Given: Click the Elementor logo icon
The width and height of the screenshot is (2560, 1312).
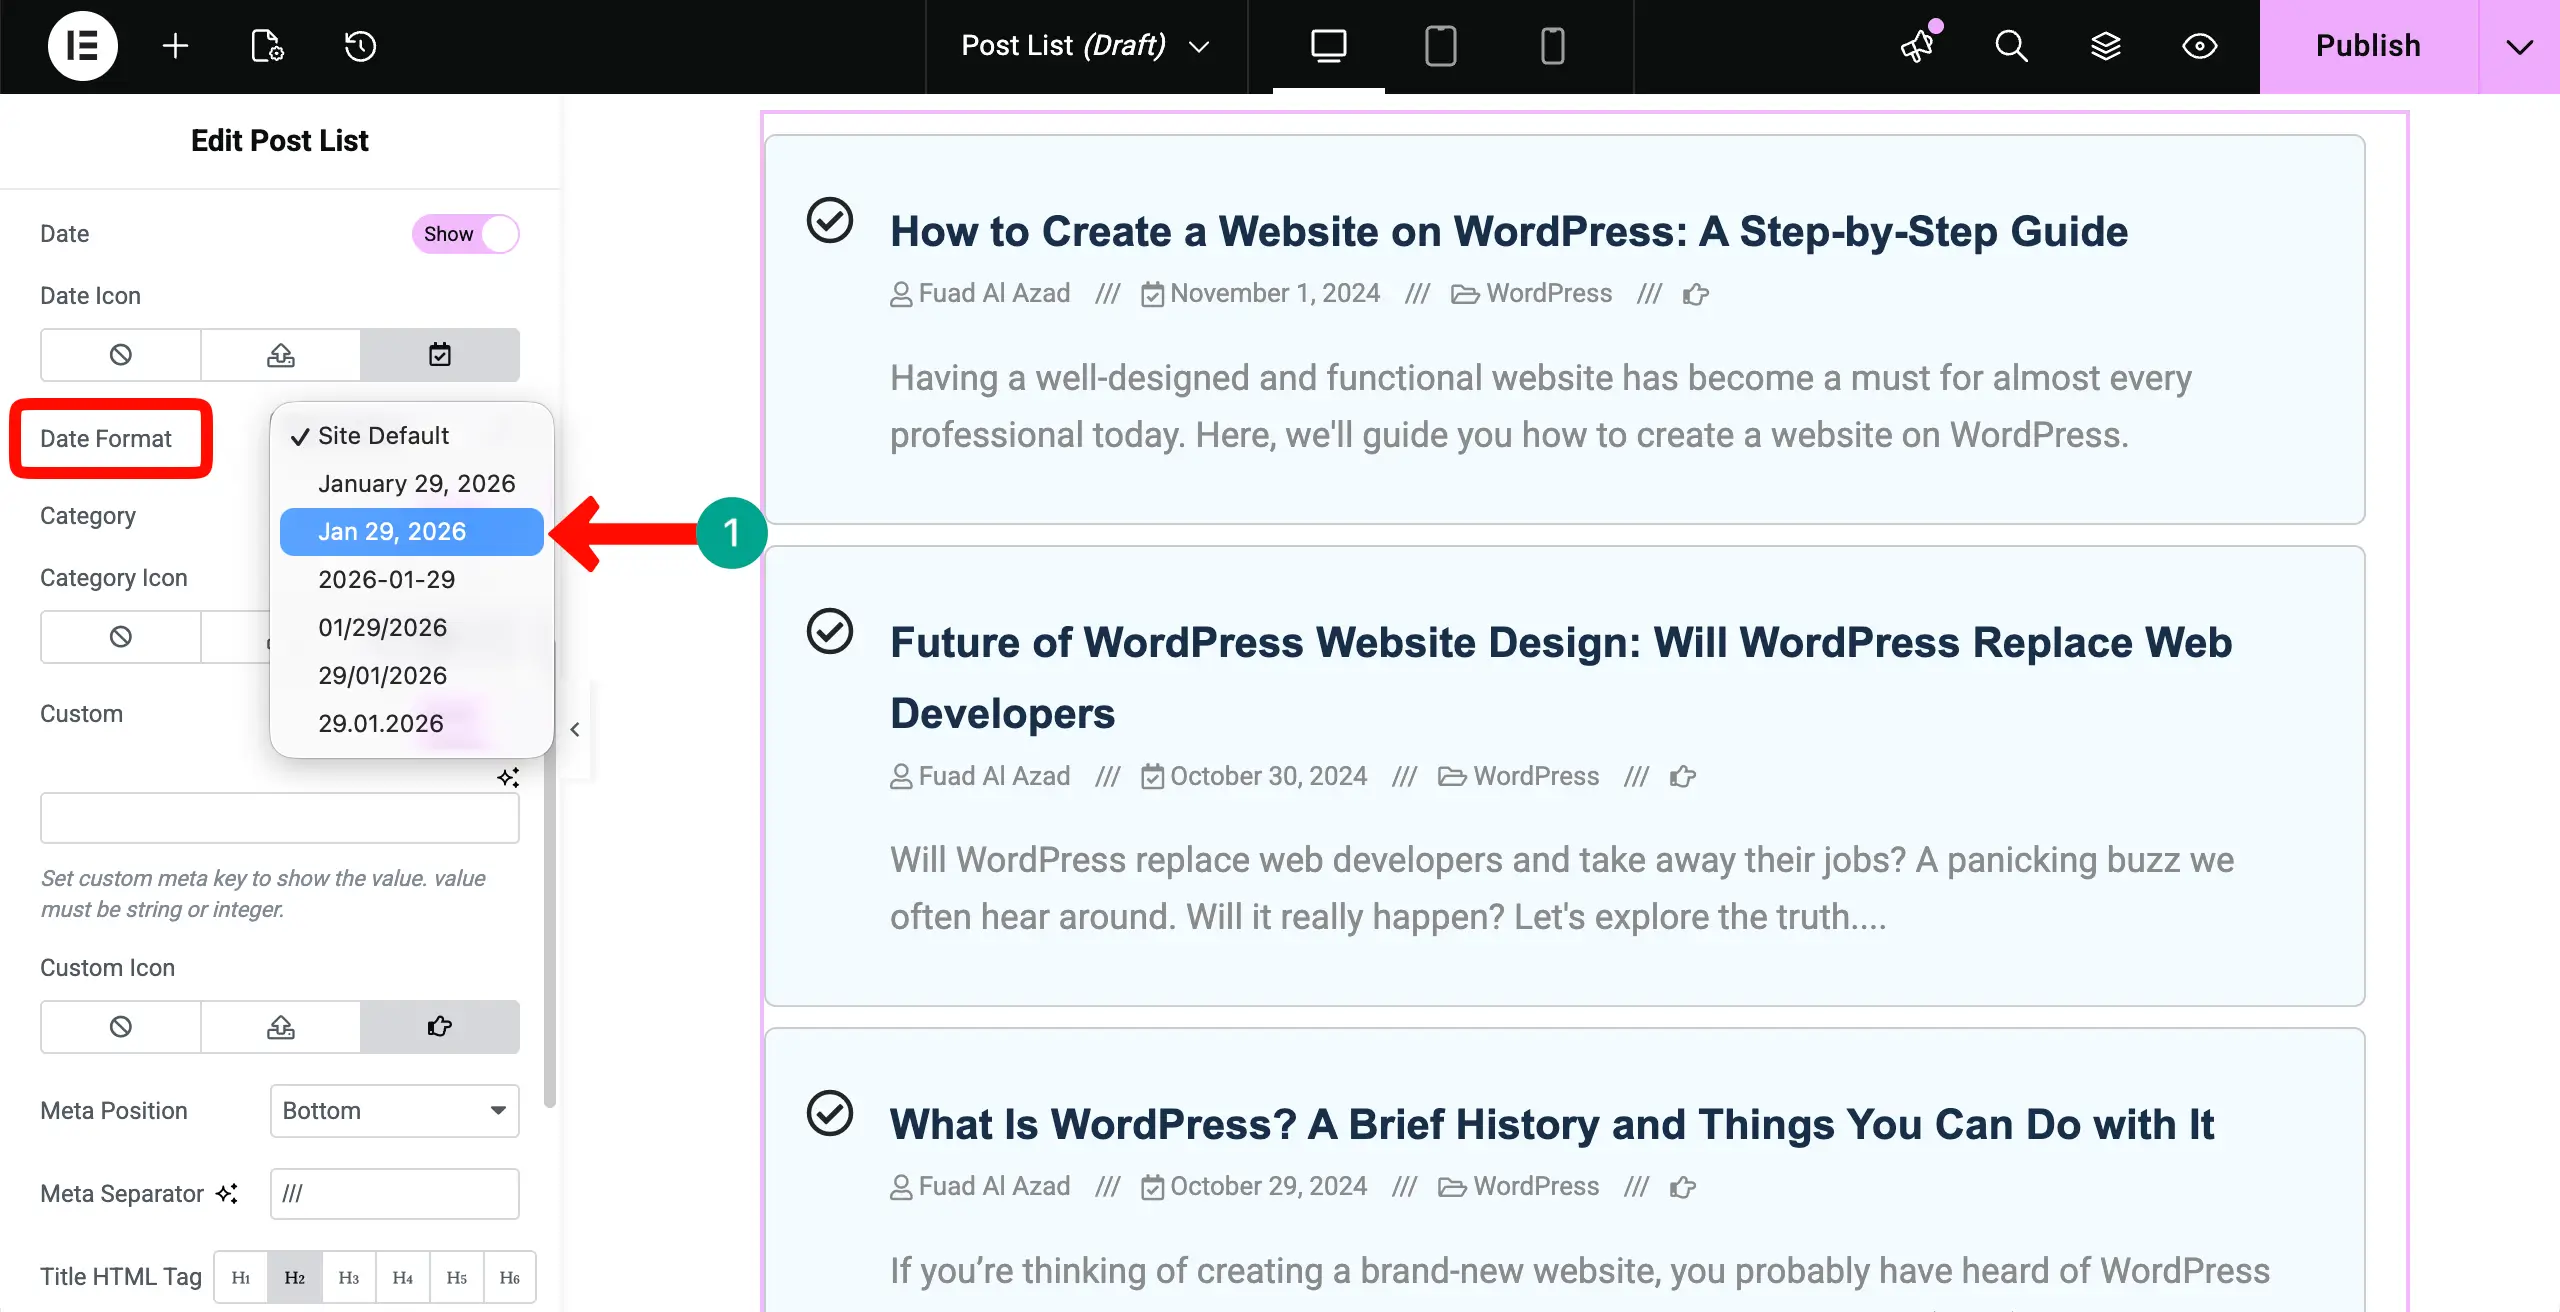Looking at the screenshot, I should [82, 46].
